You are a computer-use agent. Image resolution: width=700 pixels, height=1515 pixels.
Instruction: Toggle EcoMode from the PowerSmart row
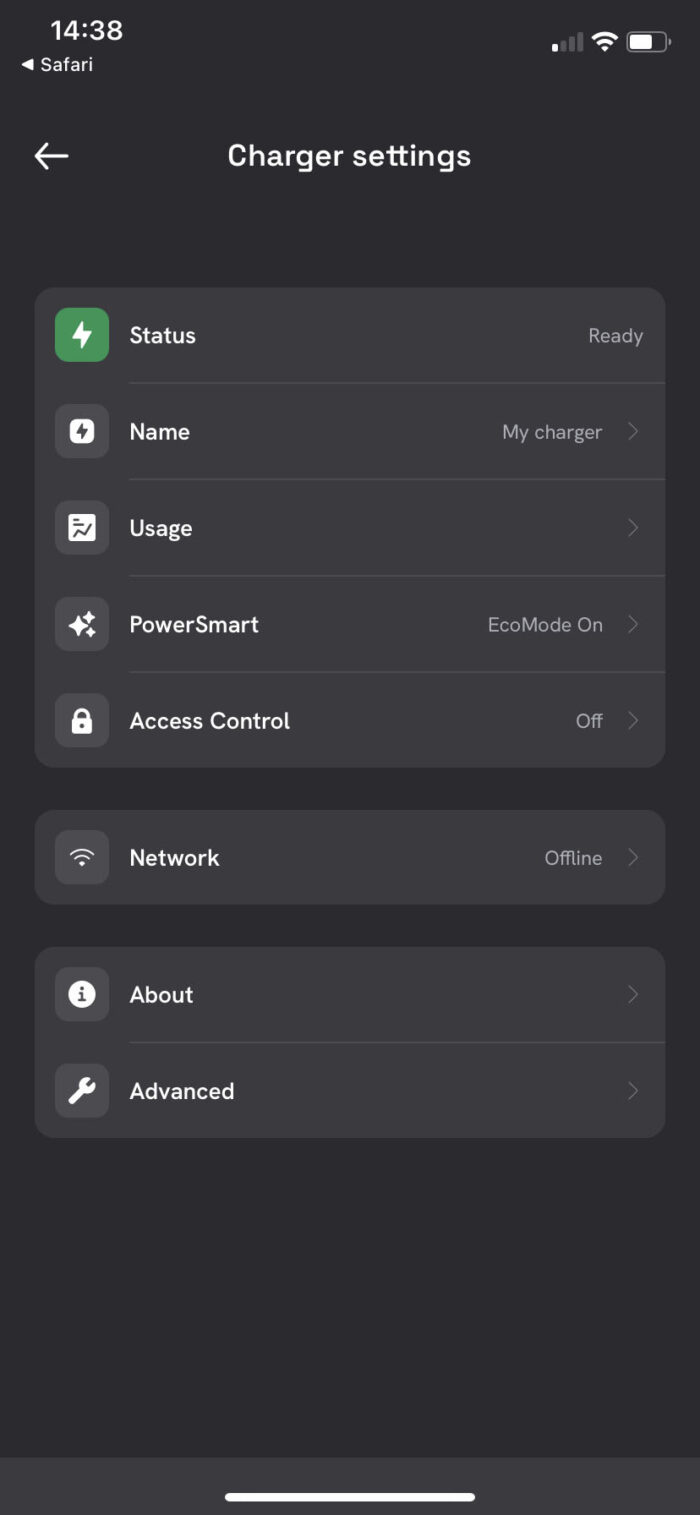(x=545, y=624)
